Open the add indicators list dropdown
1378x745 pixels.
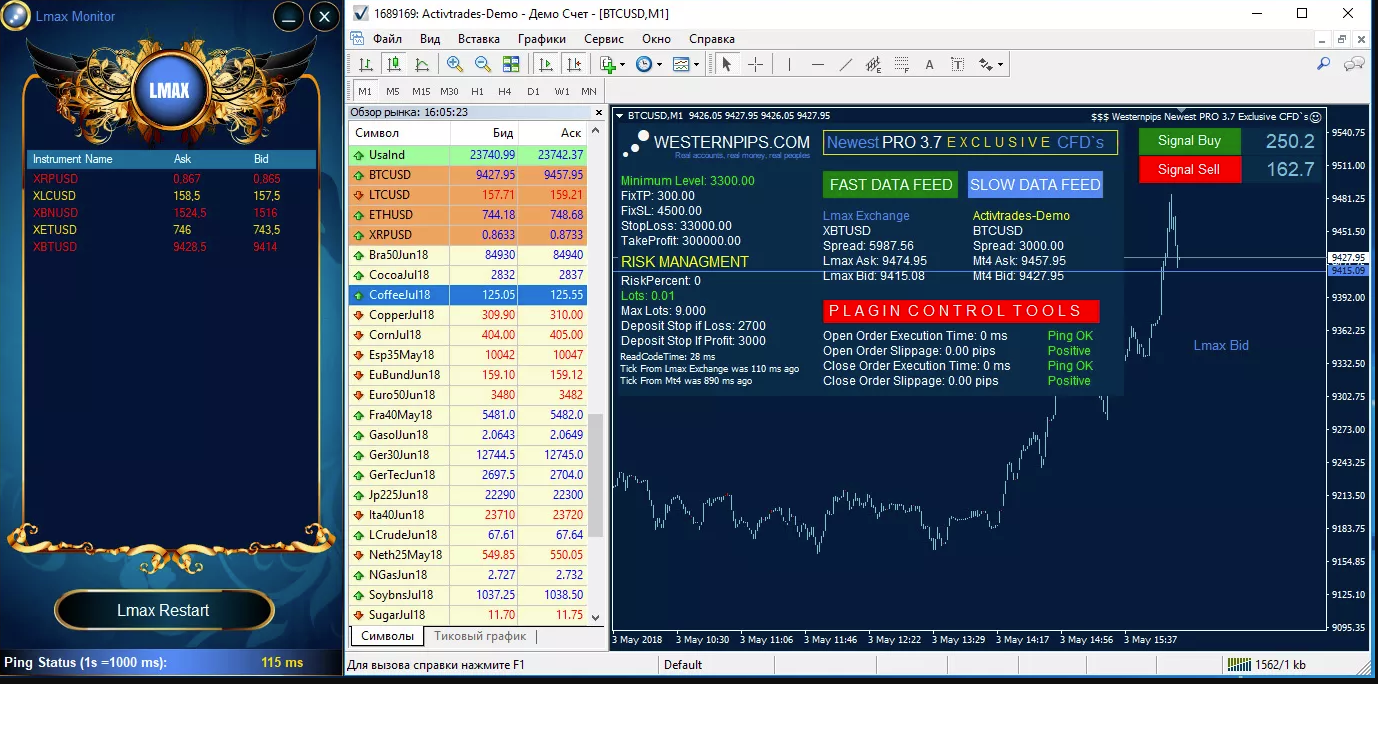click(612, 64)
